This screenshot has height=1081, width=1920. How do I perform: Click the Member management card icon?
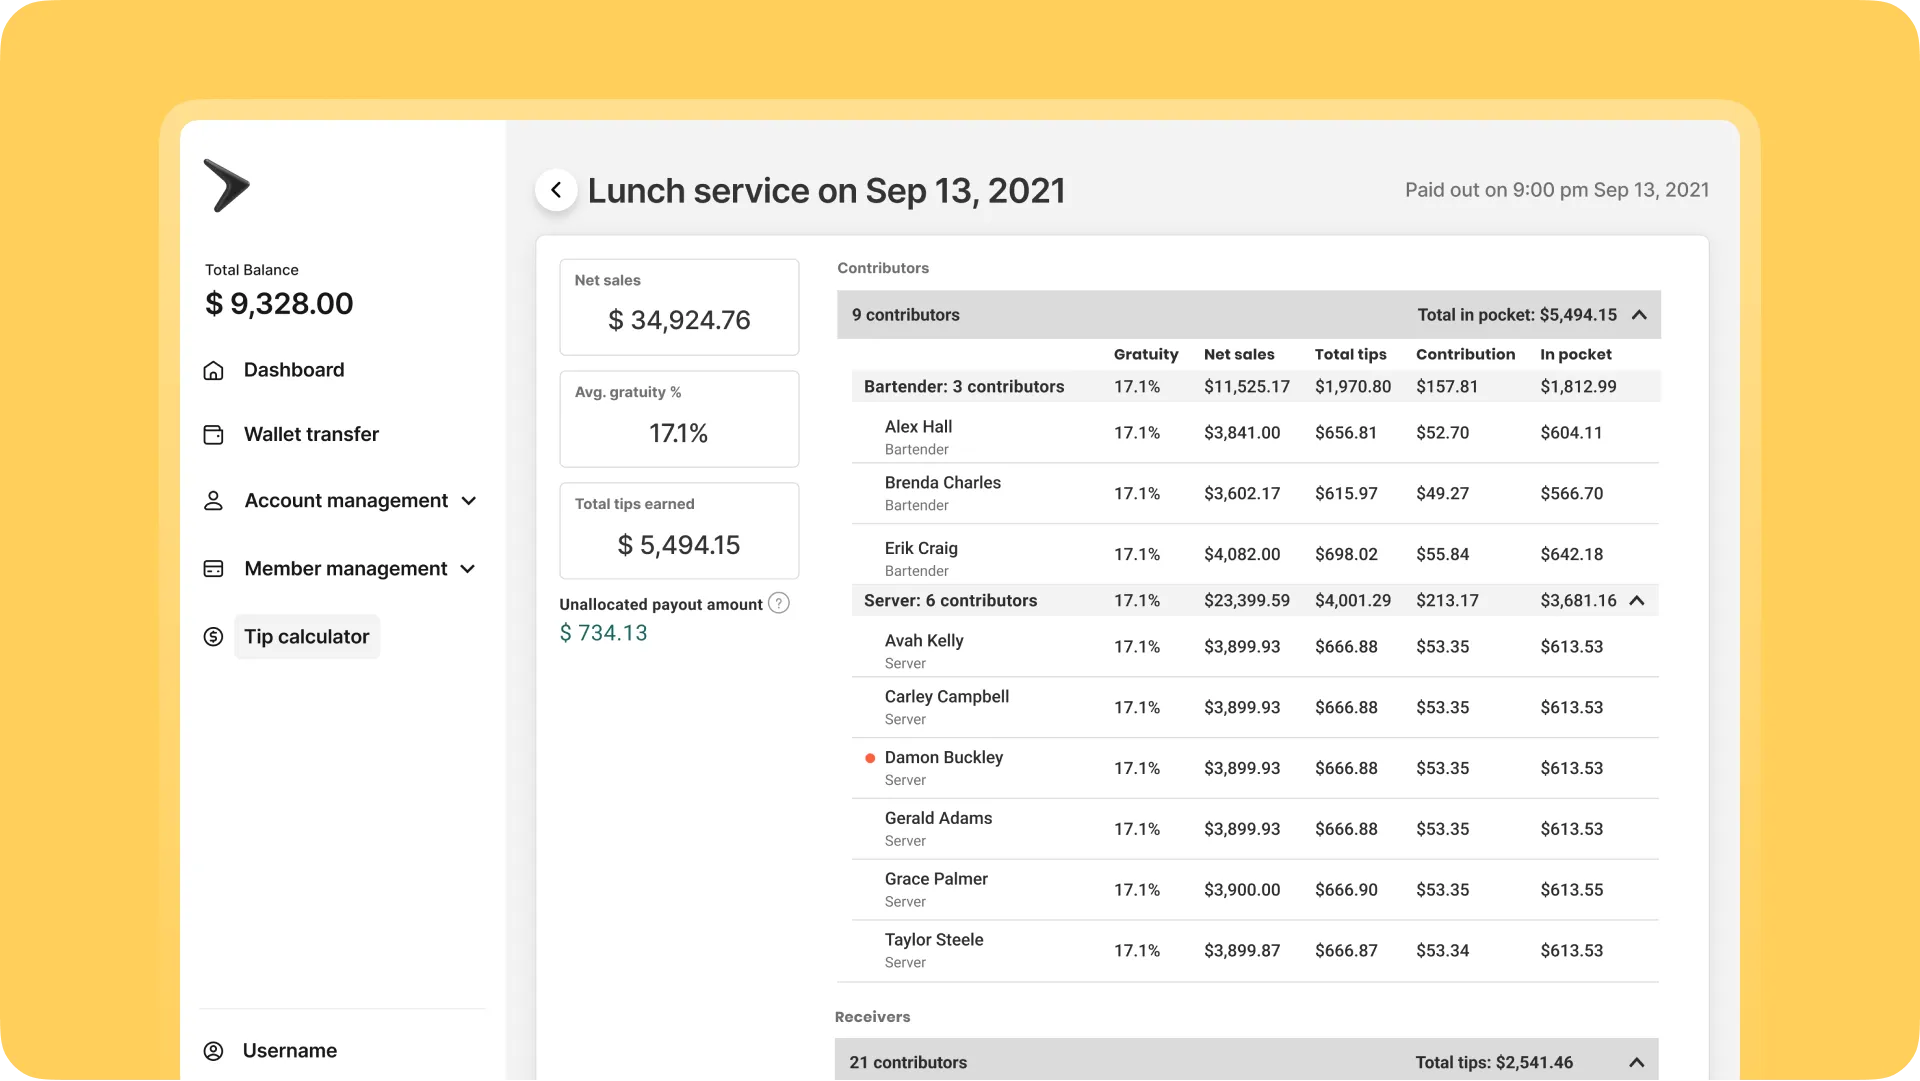(213, 569)
